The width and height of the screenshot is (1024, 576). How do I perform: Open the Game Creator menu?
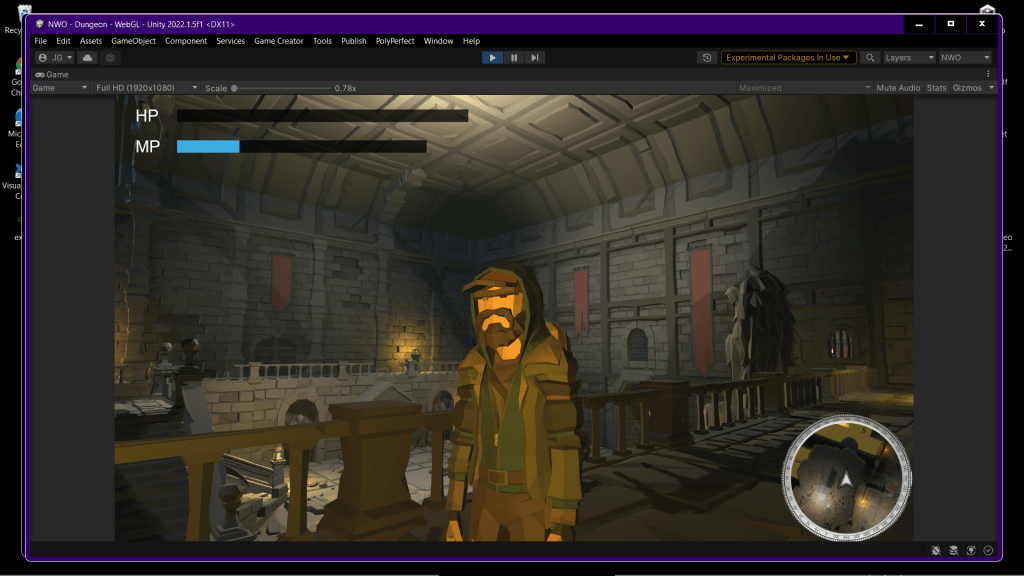click(x=278, y=41)
